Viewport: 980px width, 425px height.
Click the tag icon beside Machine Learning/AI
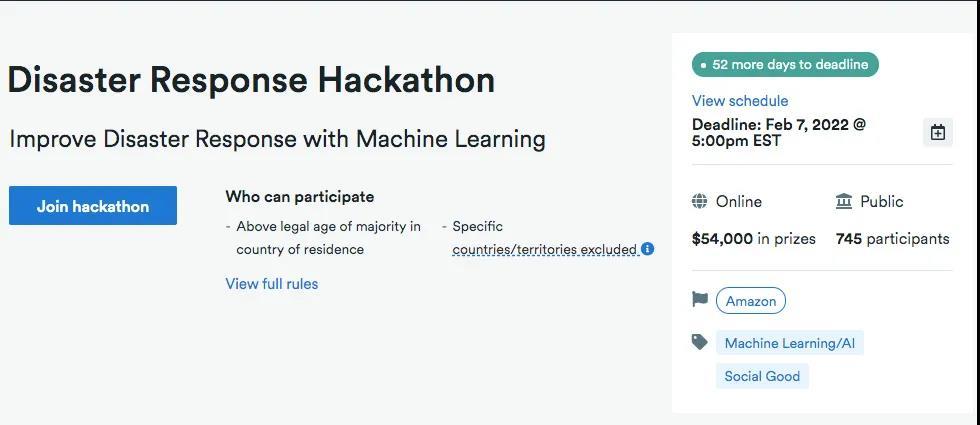(700, 342)
